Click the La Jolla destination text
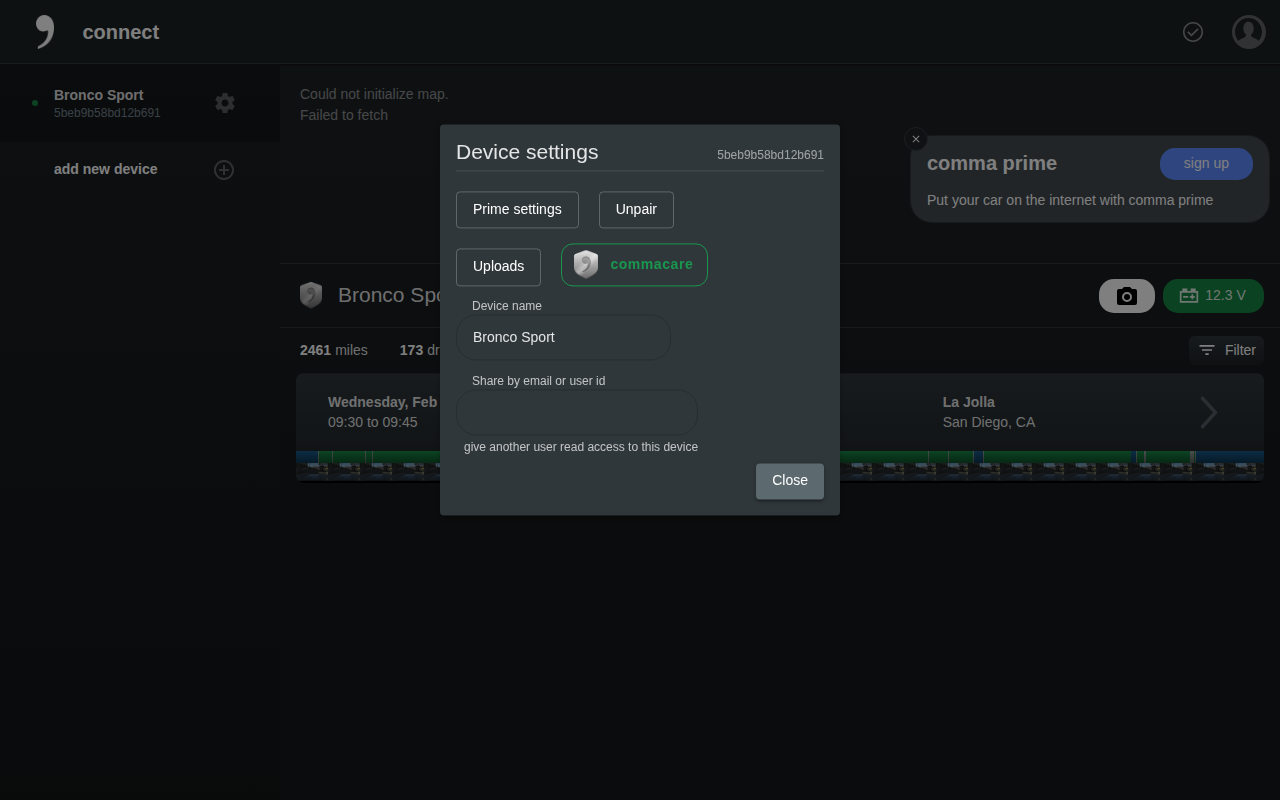Image resolution: width=1280 pixels, height=800 pixels. [x=969, y=402]
